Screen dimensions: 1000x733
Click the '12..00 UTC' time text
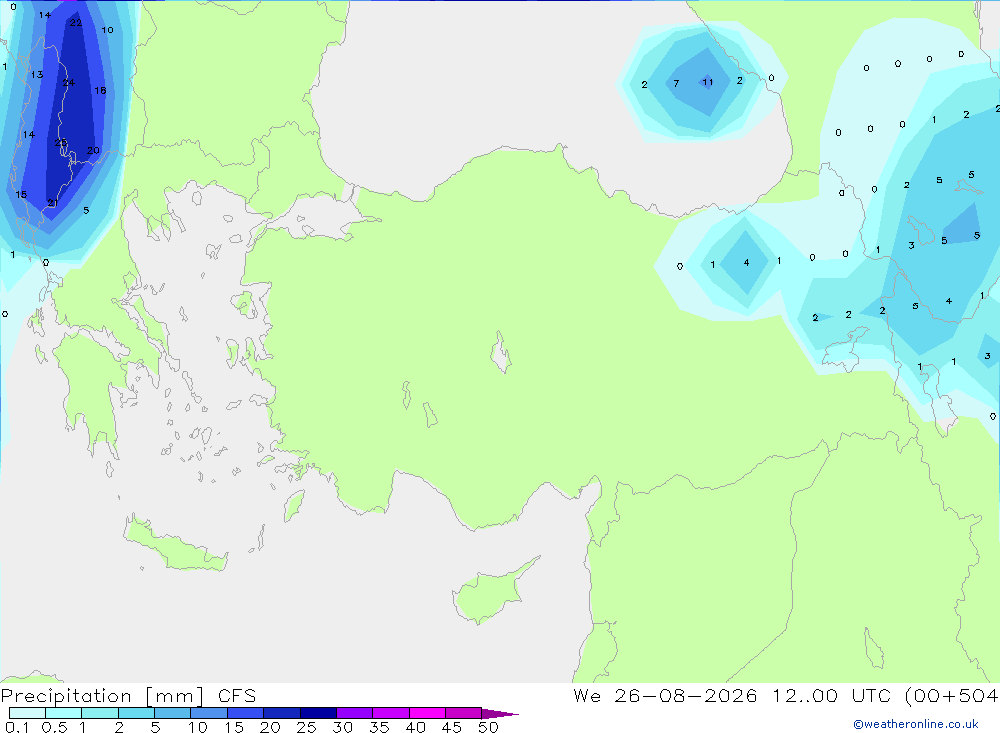pyautogui.click(x=832, y=695)
